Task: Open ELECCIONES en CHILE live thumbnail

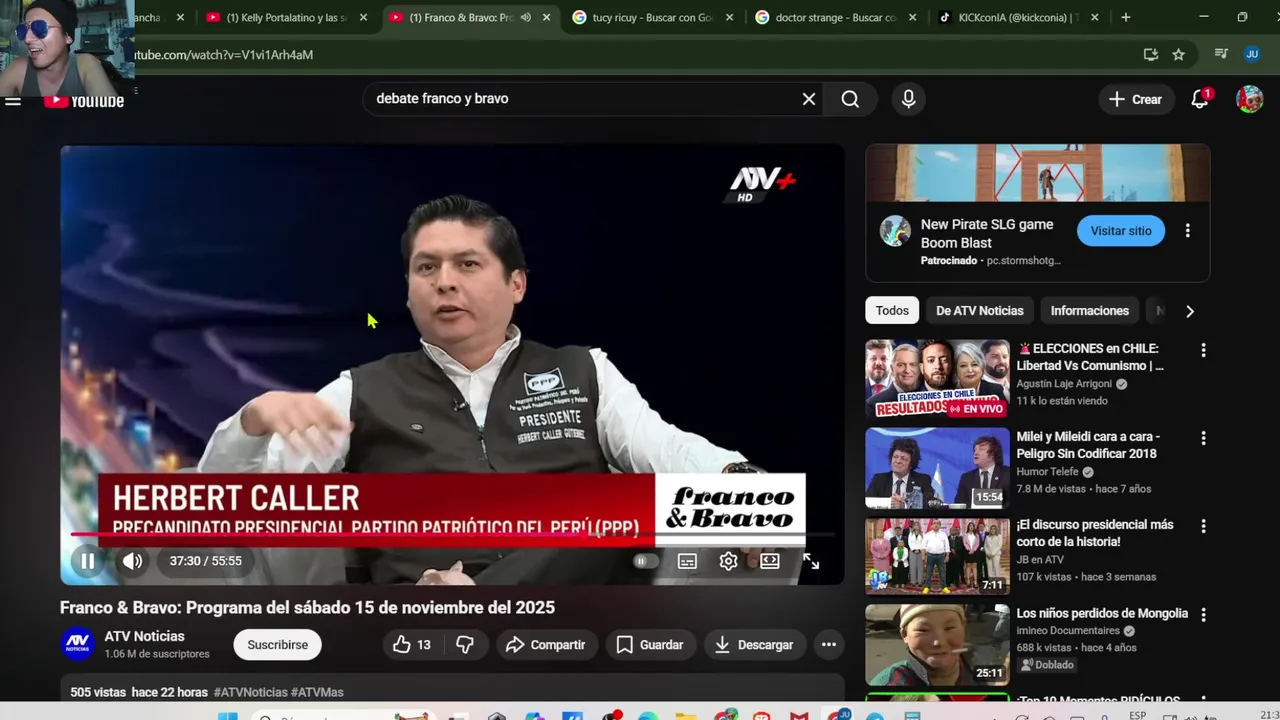Action: coord(937,380)
